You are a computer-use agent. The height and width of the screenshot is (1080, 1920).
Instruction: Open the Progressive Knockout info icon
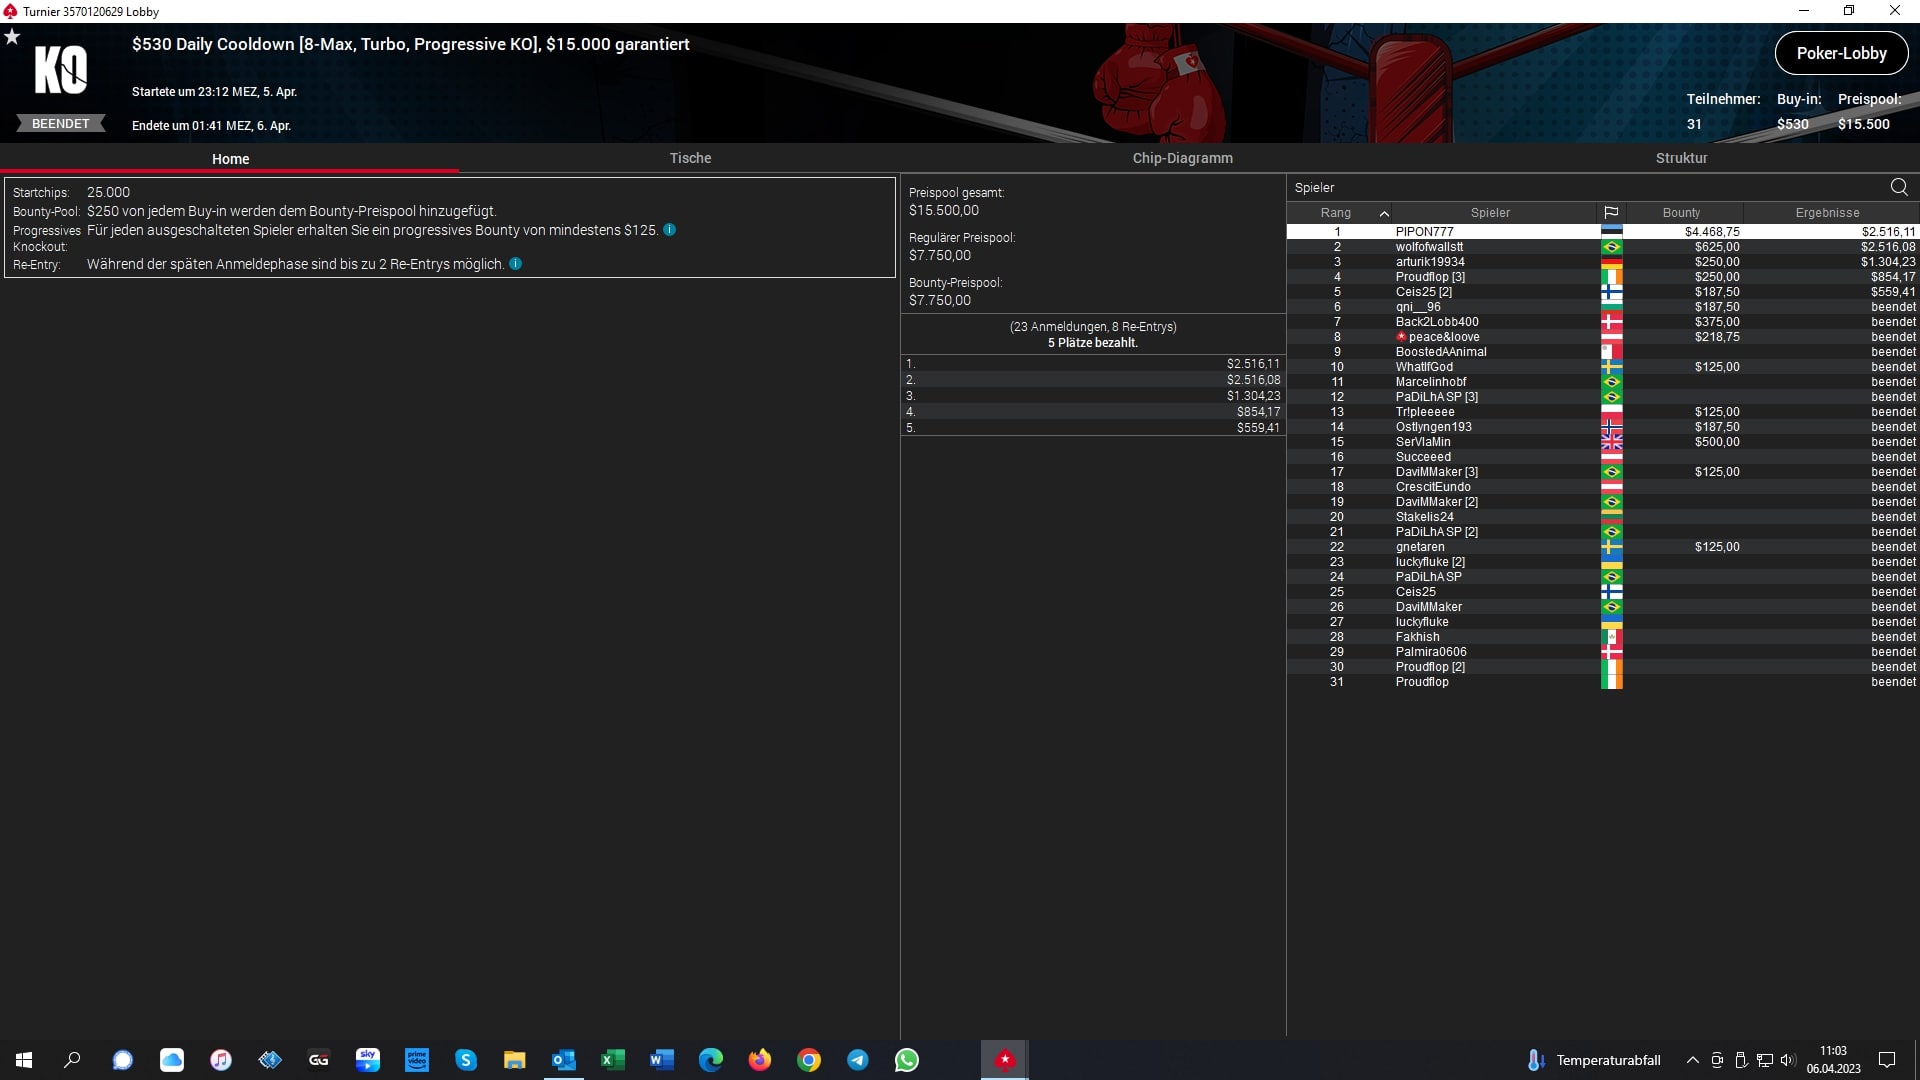click(670, 230)
